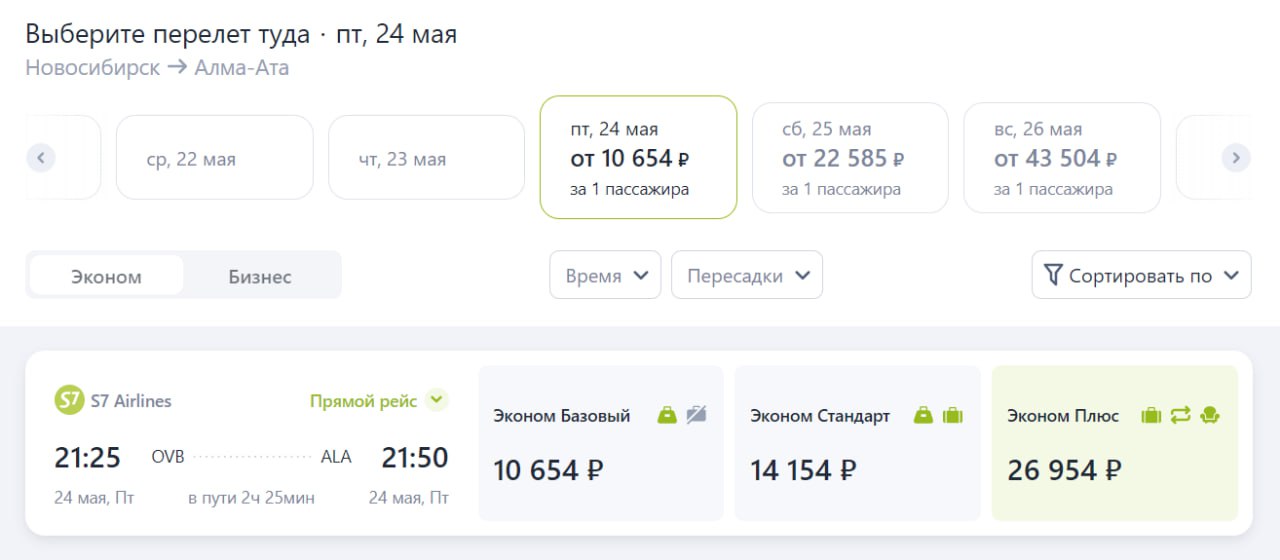Open the Сортировать по dropdown

pyautogui.click(x=1141, y=275)
